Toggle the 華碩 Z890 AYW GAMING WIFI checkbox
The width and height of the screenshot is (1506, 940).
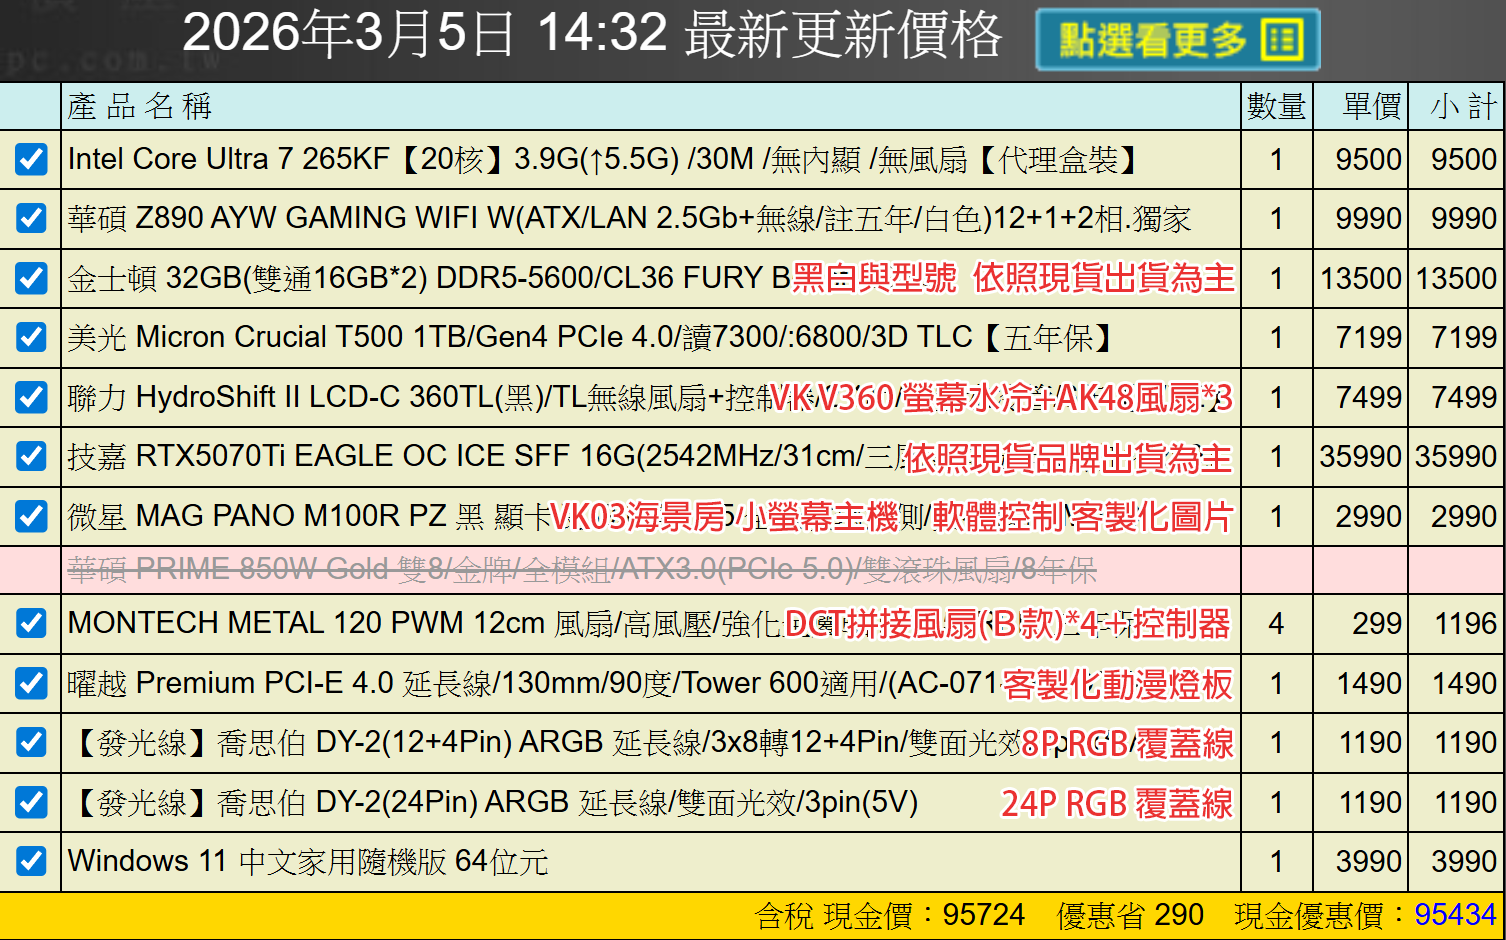(31, 218)
